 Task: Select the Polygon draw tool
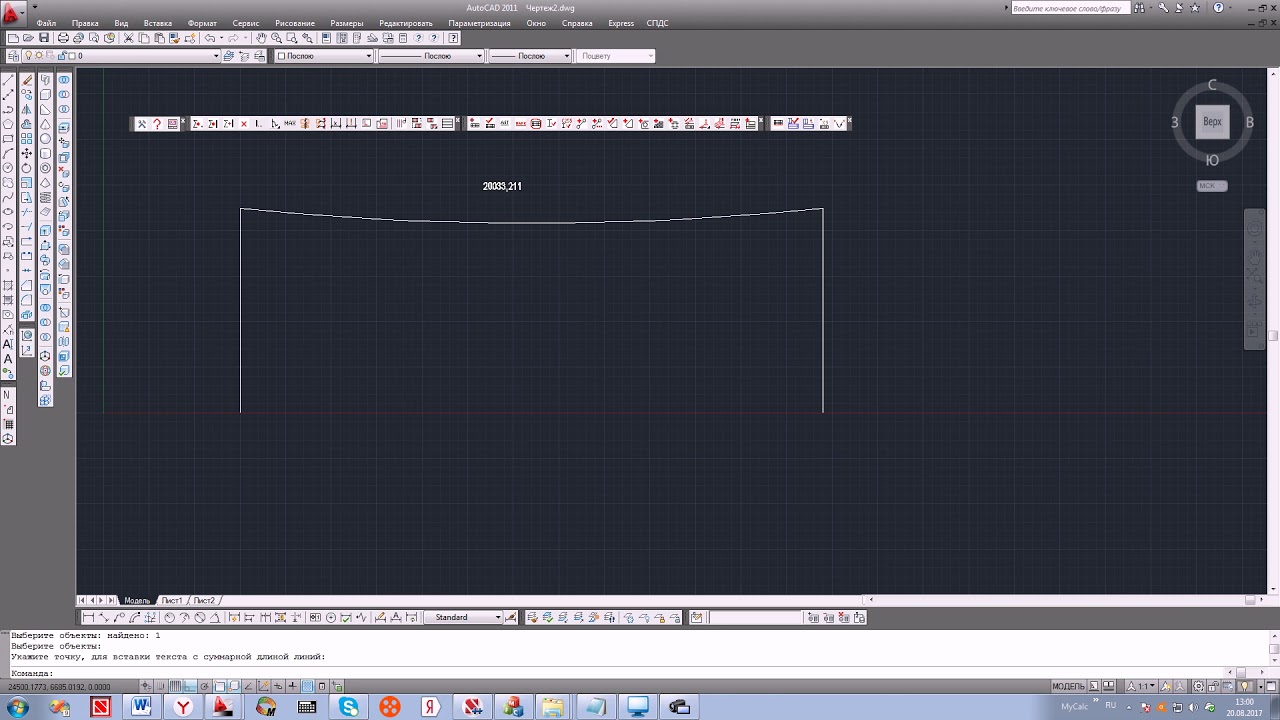8,123
